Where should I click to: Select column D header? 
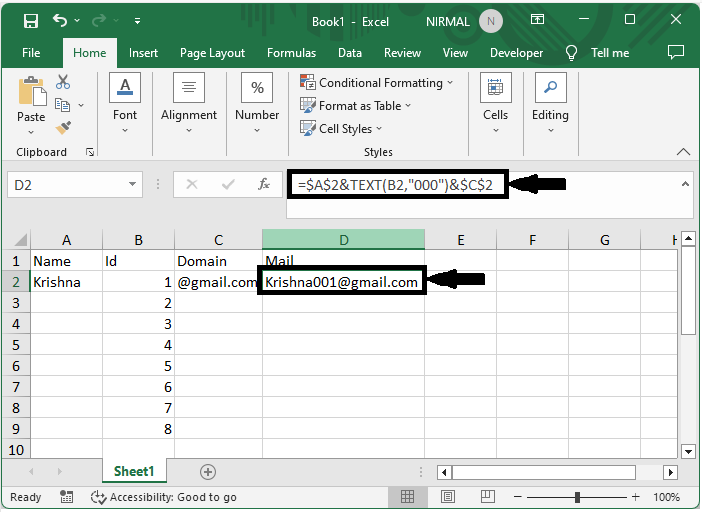click(x=343, y=239)
